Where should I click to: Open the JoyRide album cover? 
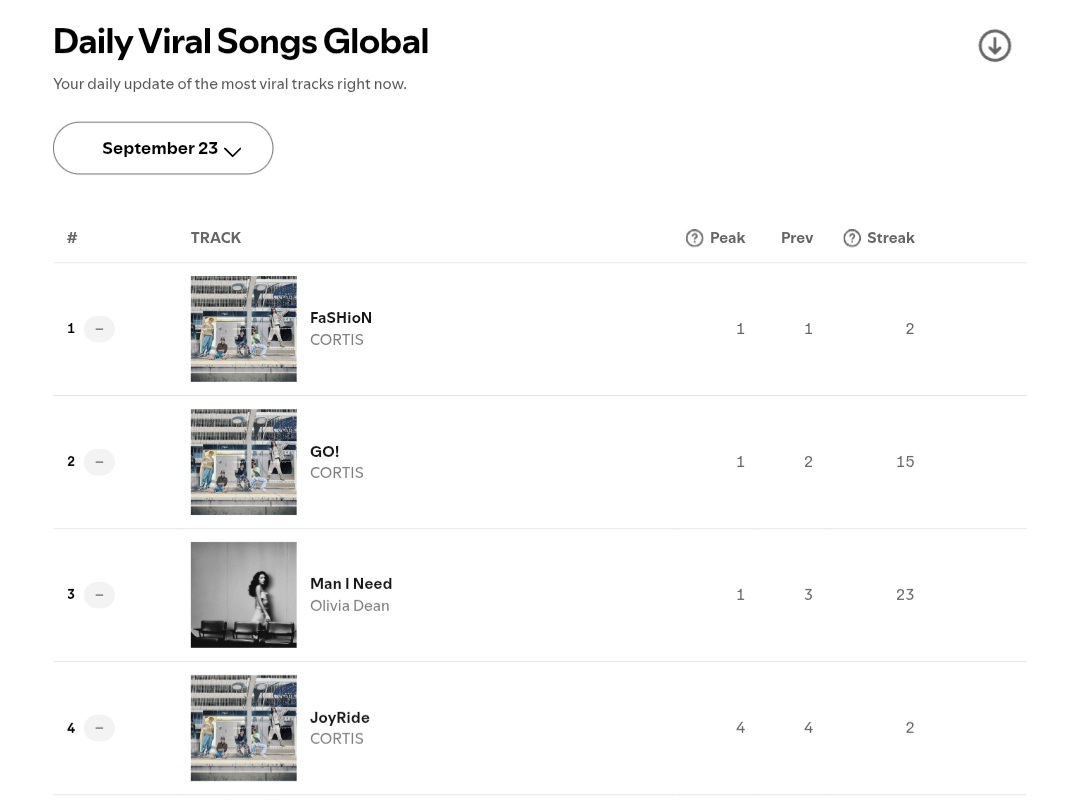(244, 728)
